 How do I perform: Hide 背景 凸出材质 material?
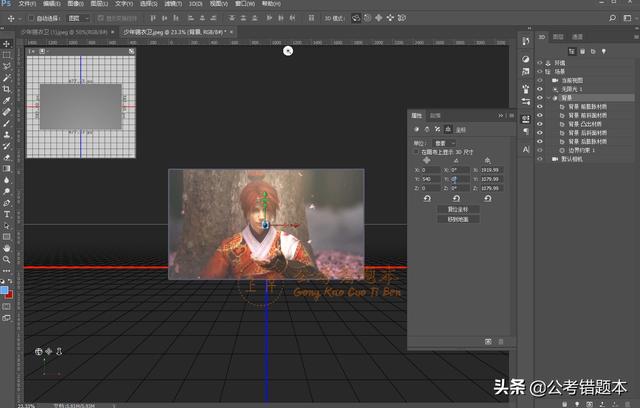[x=540, y=124]
